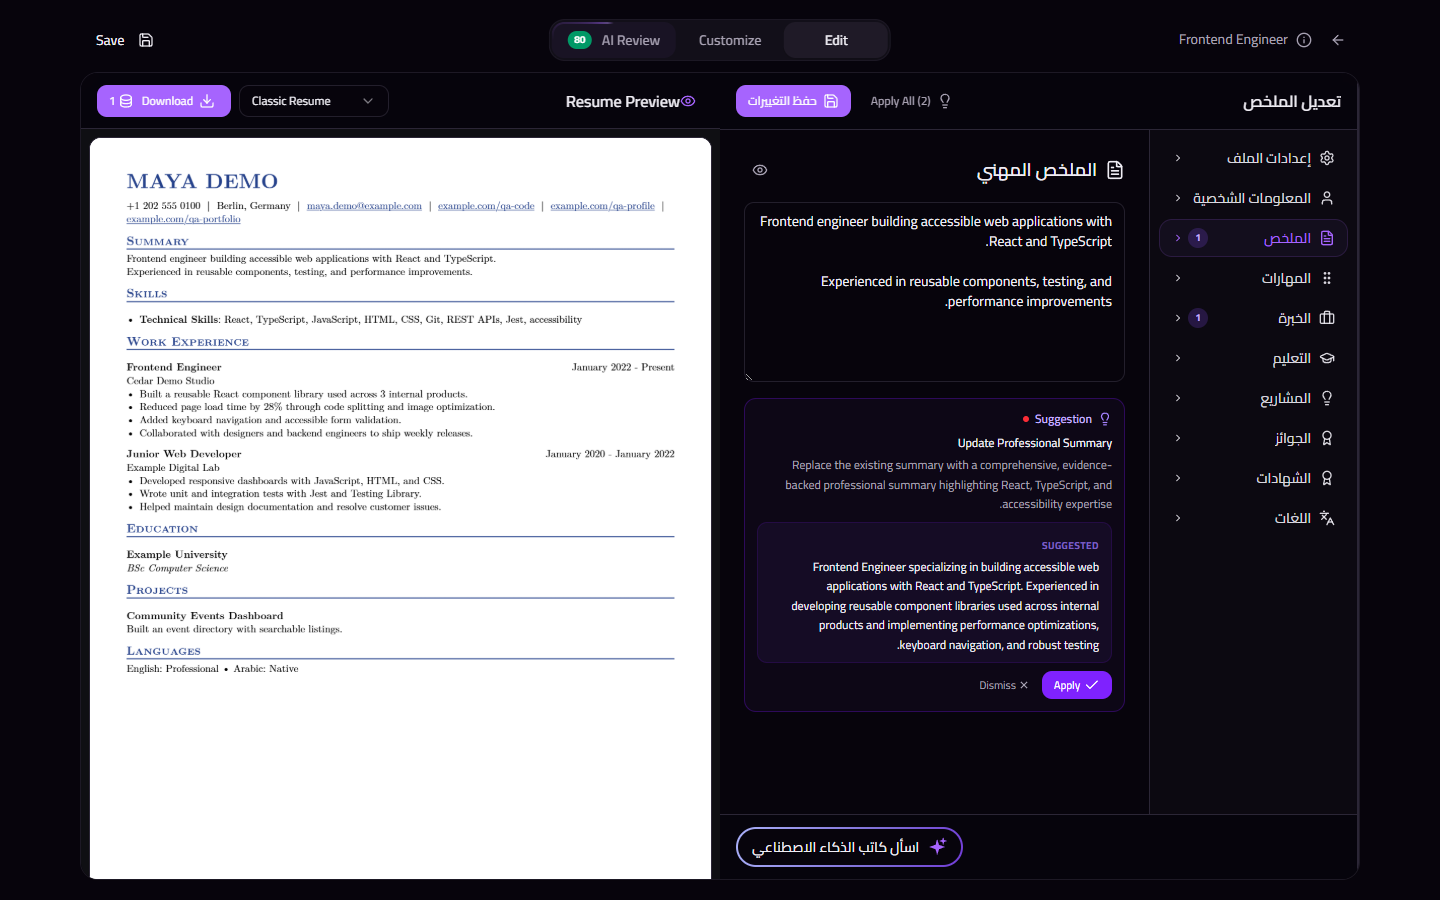Expand the التعليم section chevron

(1178, 358)
